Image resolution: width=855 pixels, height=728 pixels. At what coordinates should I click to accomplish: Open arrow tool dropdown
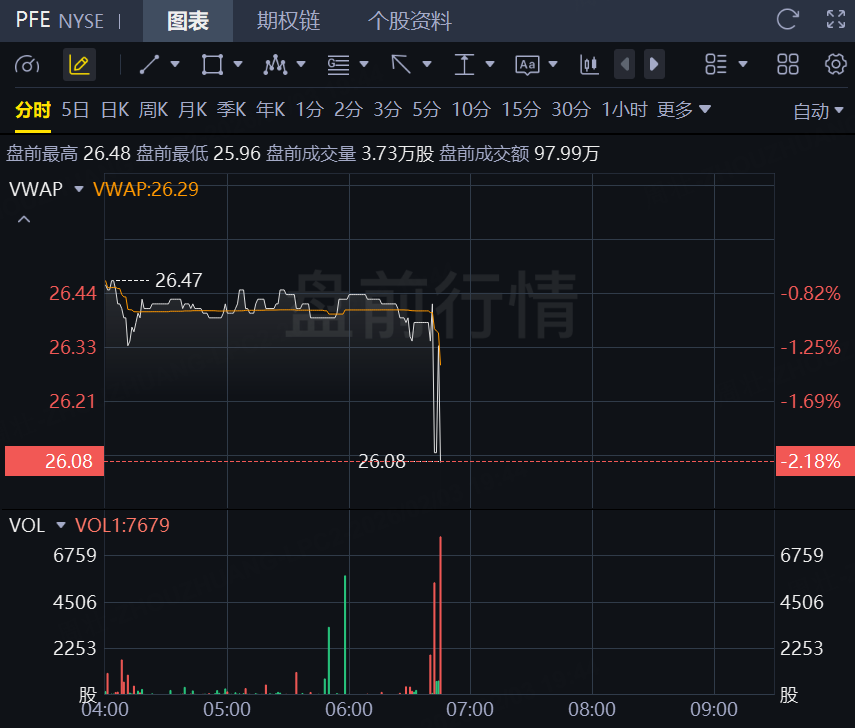pyautogui.click(x=427, y=64)
